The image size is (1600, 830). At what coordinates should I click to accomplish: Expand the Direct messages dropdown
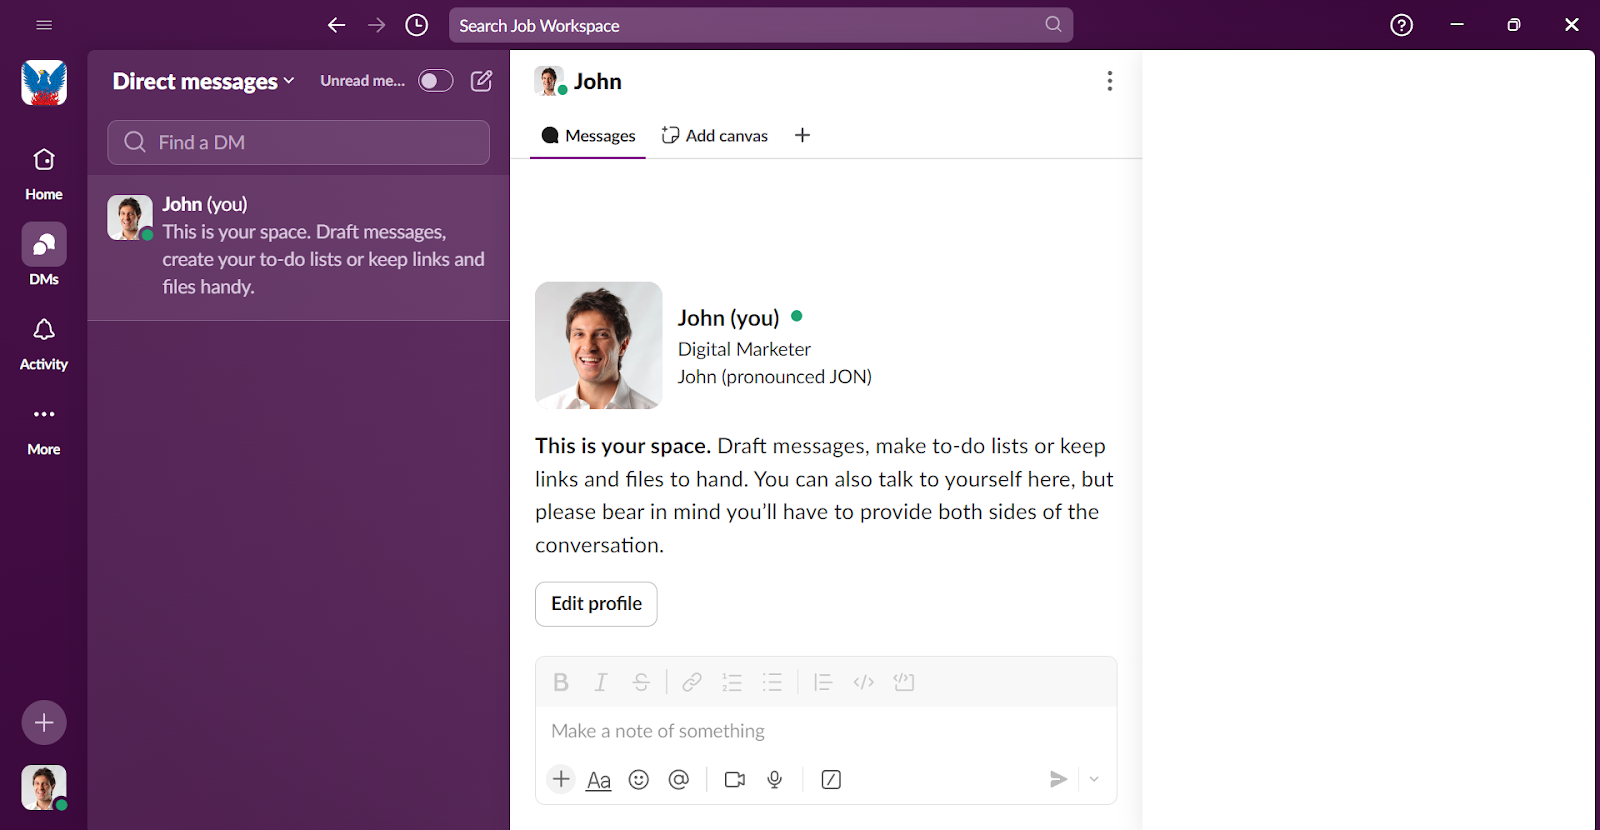coord(203,81)
